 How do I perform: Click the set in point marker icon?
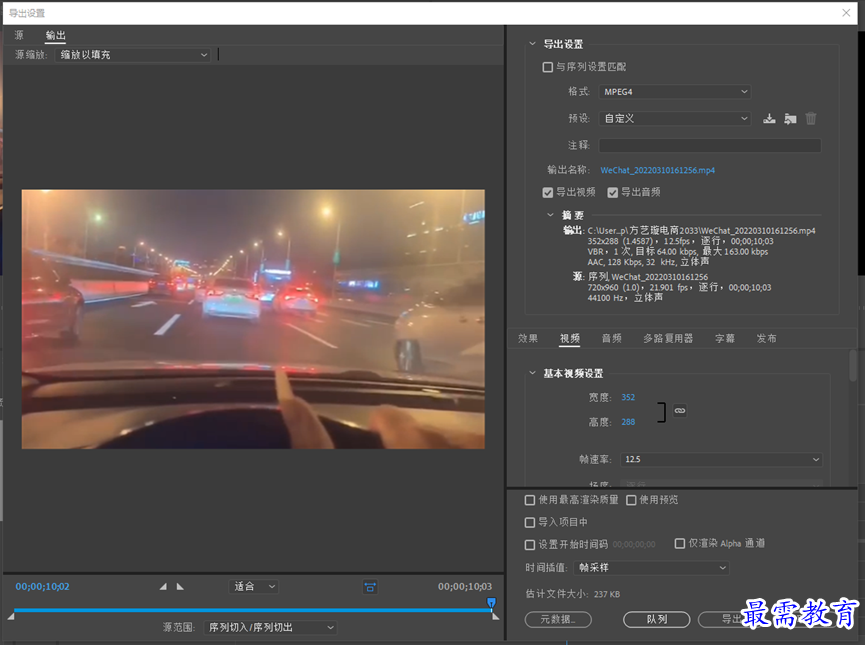pos(163,587)
